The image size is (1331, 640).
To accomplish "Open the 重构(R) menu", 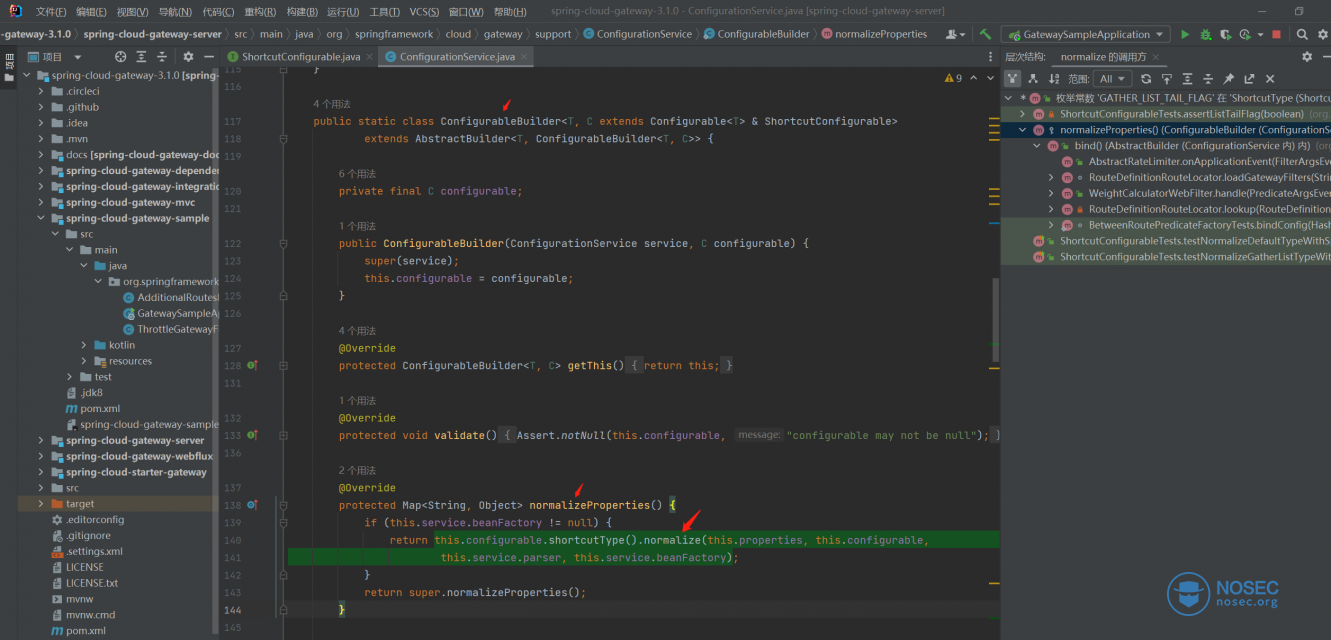I will [260, 12].
